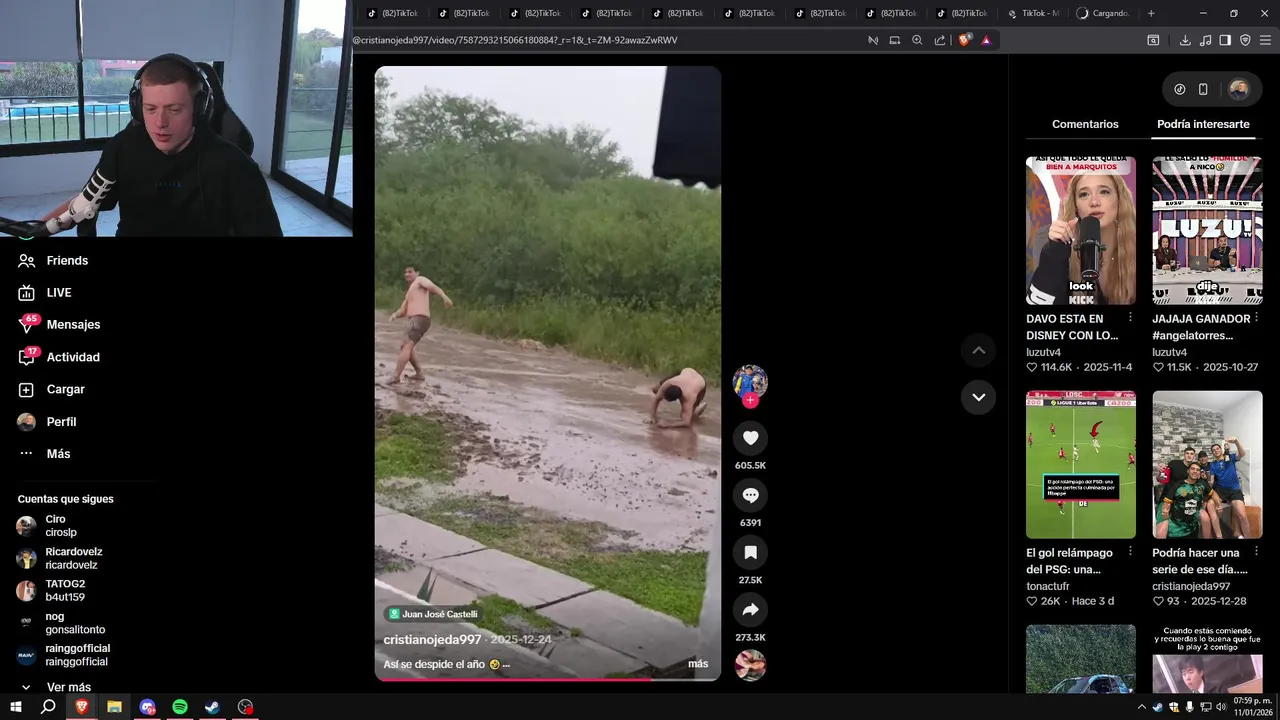This screenshot has height=720, width=1280.
Task: Open the TikTok coins icon in header
Action: pos(1180,89)
